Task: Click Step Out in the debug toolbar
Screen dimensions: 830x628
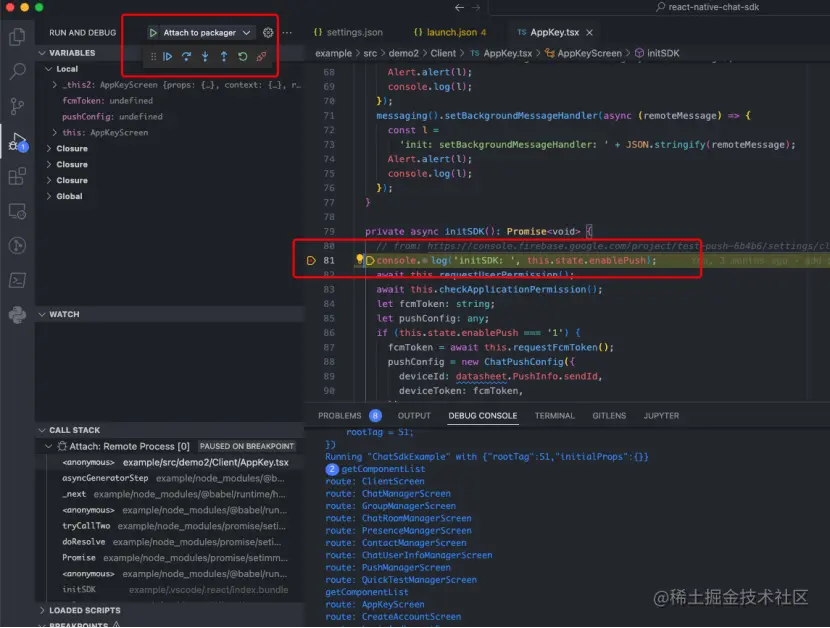Action: pyautogui.click(x=224, y=57)
